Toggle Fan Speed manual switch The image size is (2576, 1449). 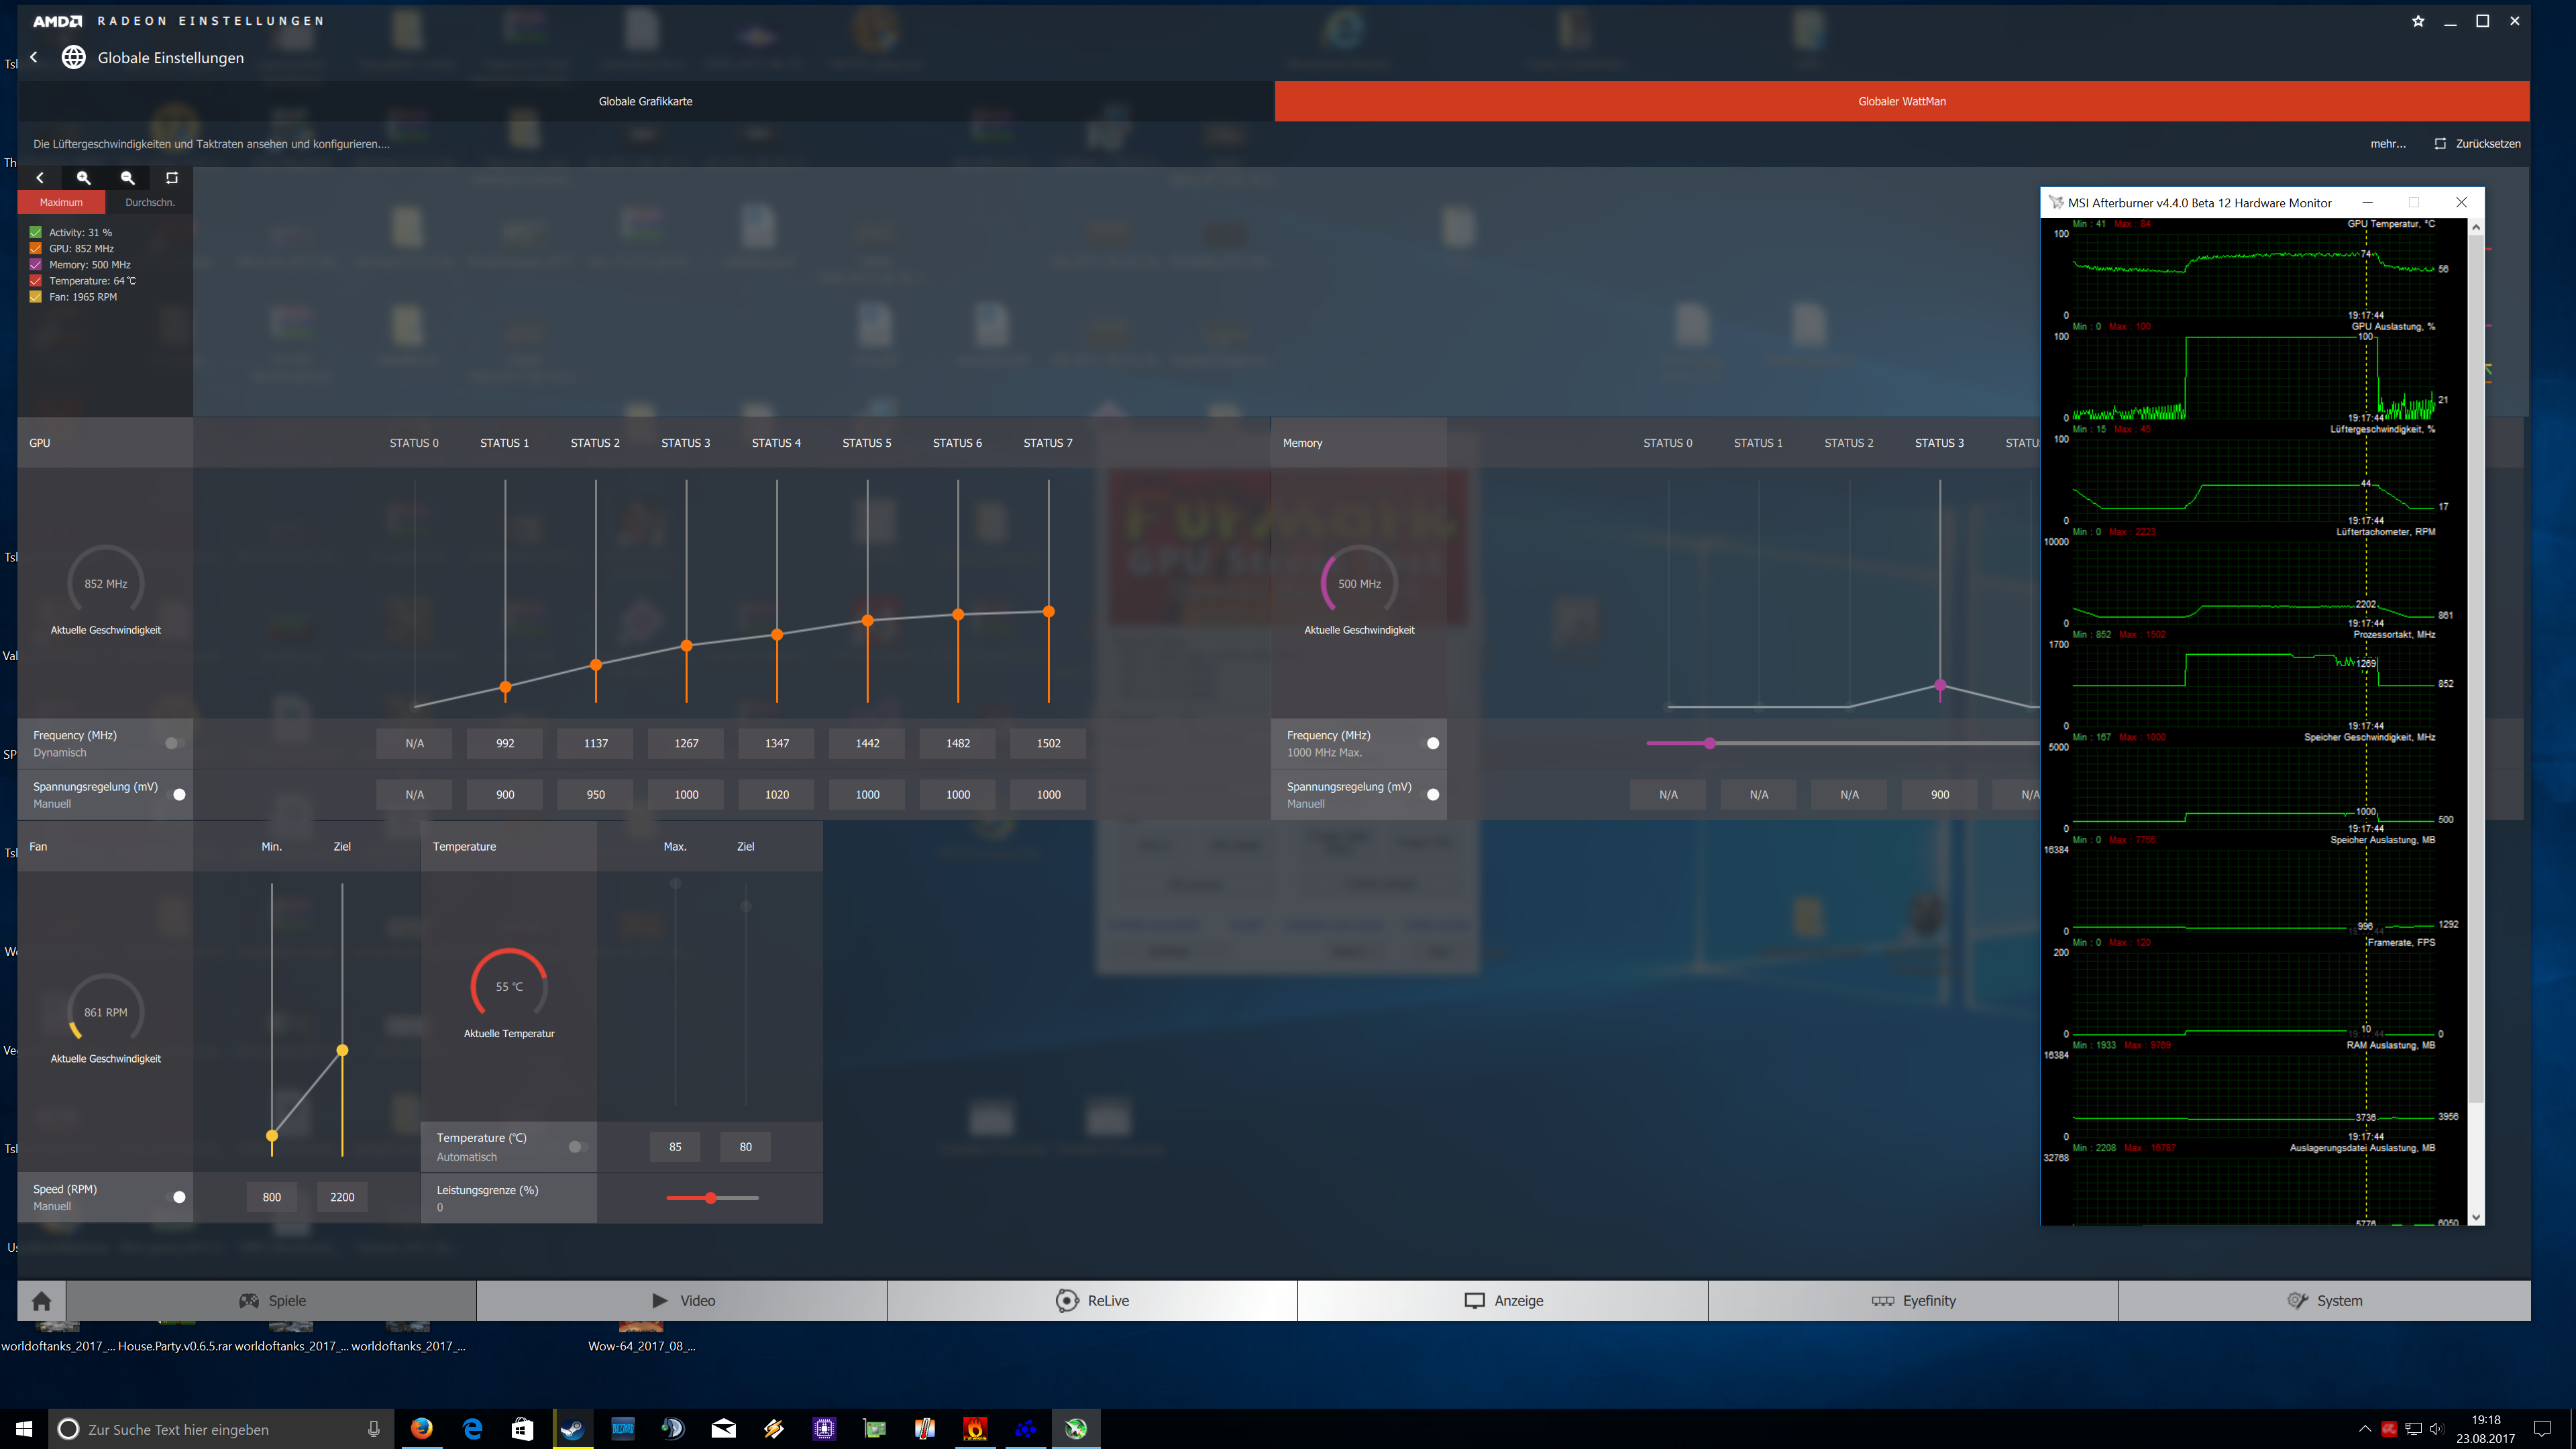click(x=175, y=1197)
